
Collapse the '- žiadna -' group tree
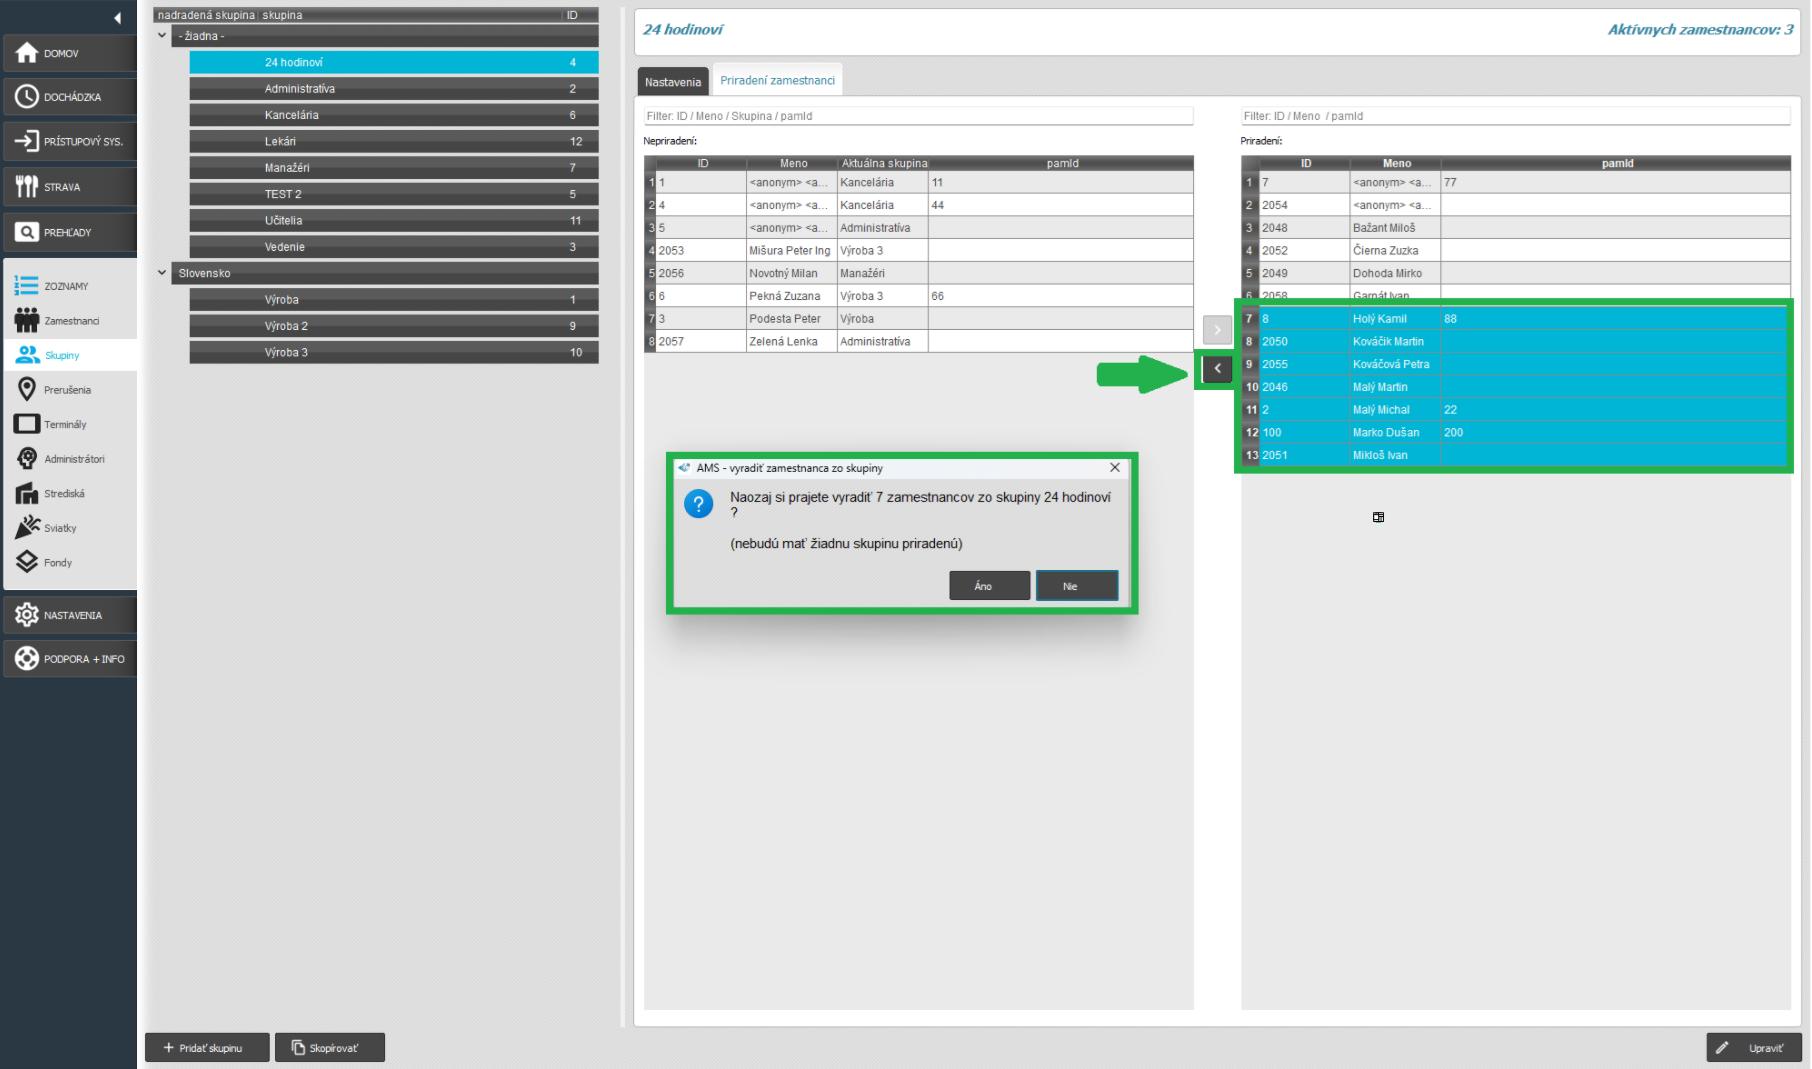162,36
